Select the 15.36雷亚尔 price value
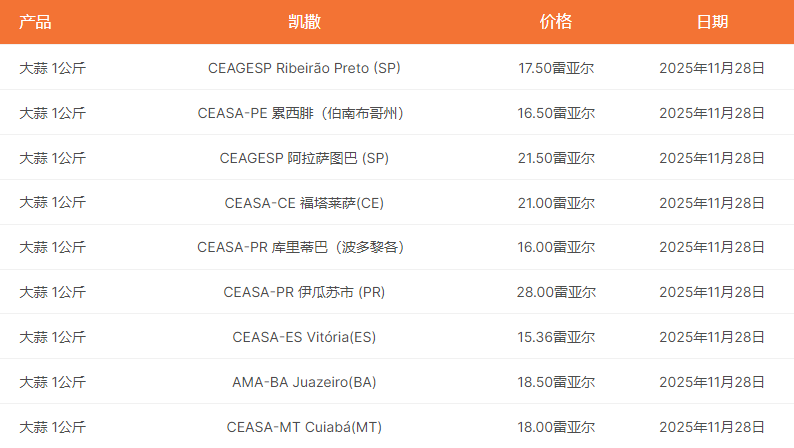 556,337
